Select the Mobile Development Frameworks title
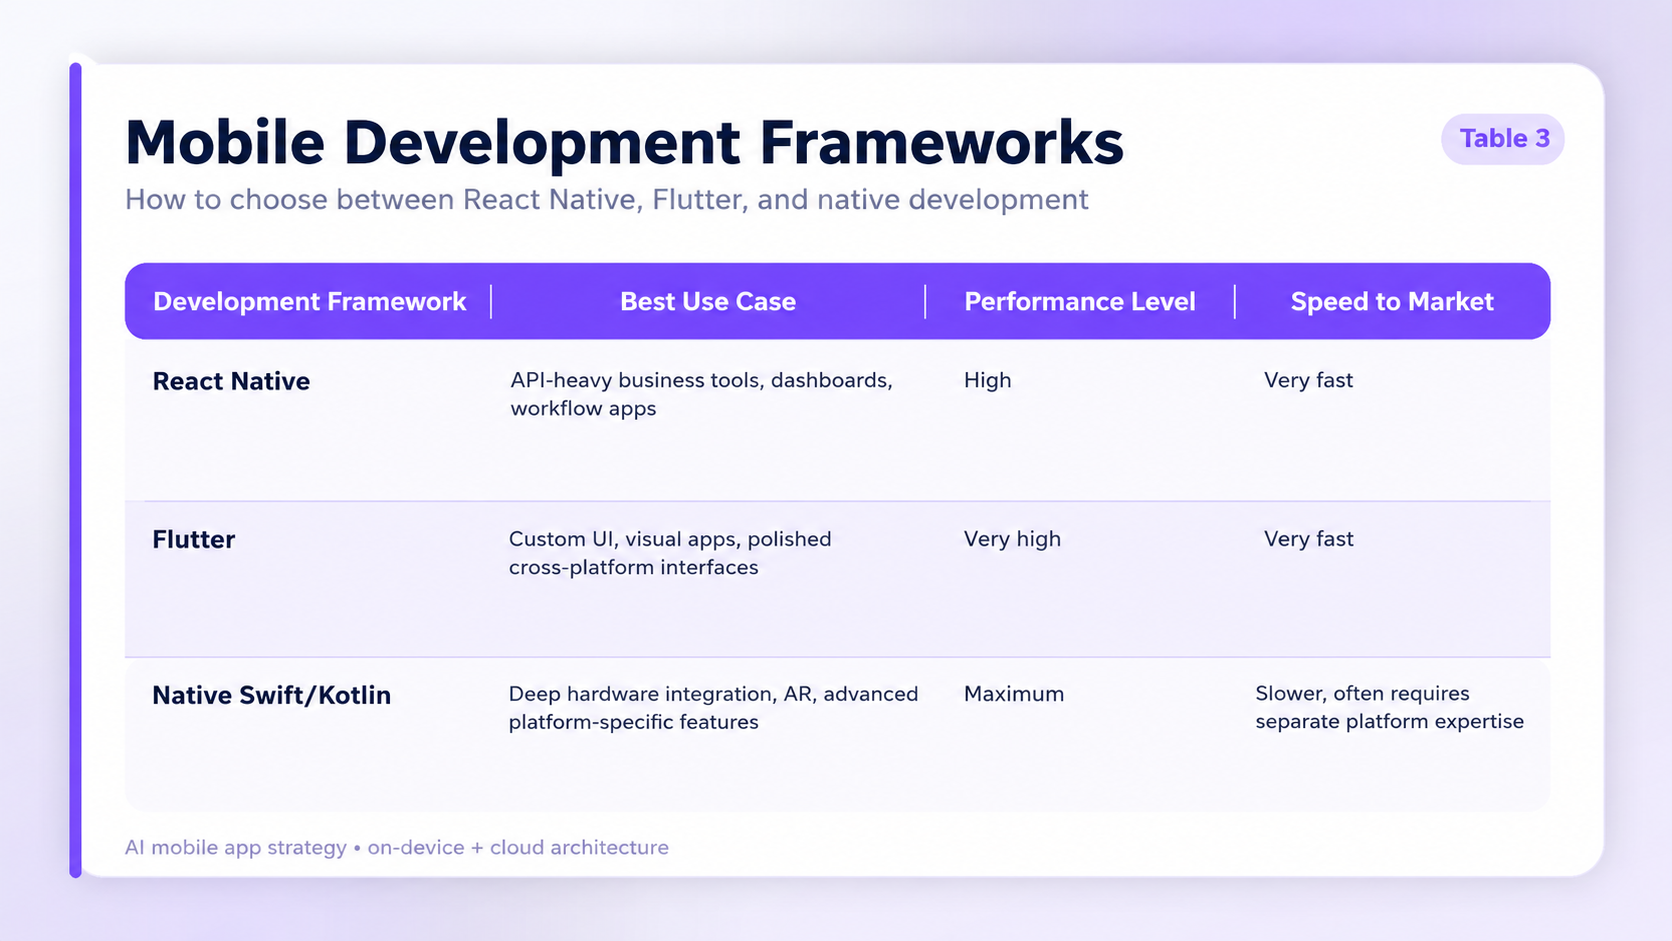Image resolution: width=1672 pixels, height=941 pixels. click(x=624, y=142)
